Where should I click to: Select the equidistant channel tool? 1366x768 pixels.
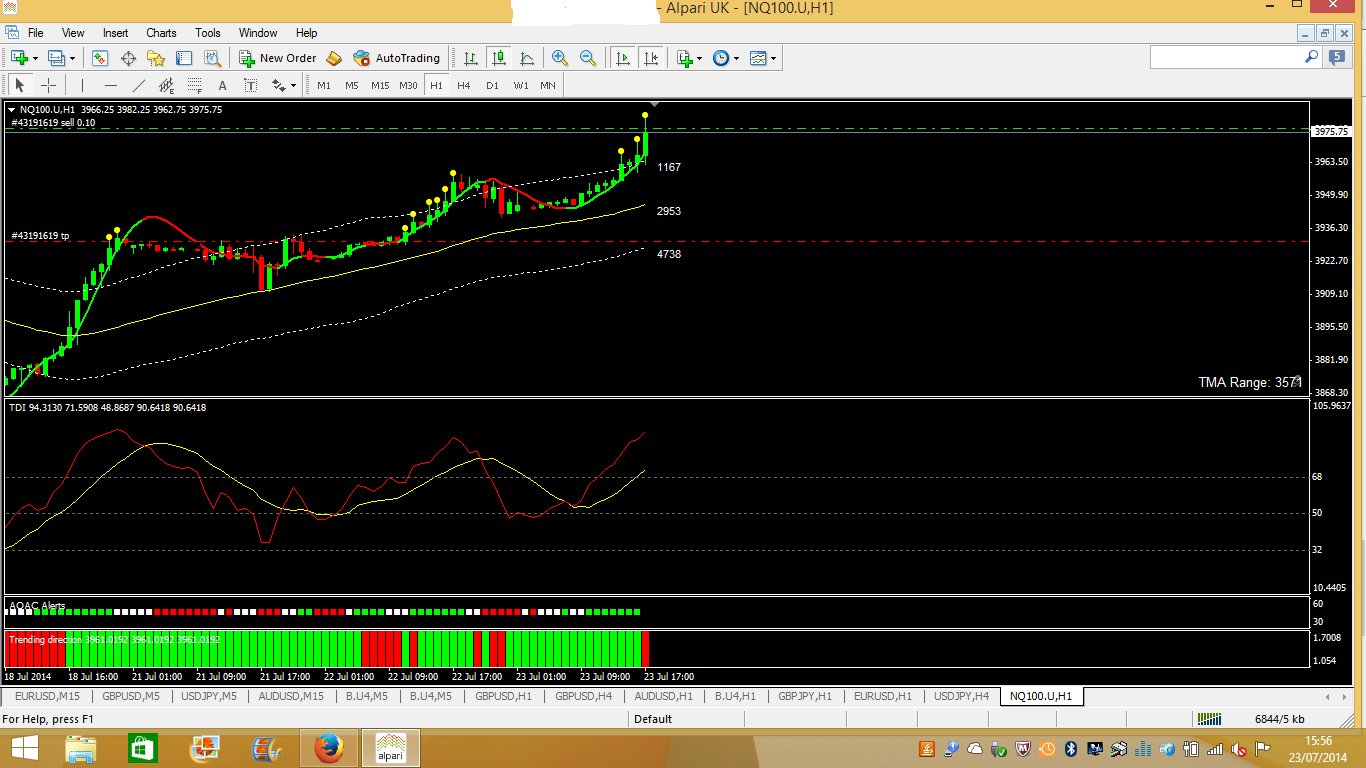166,85
